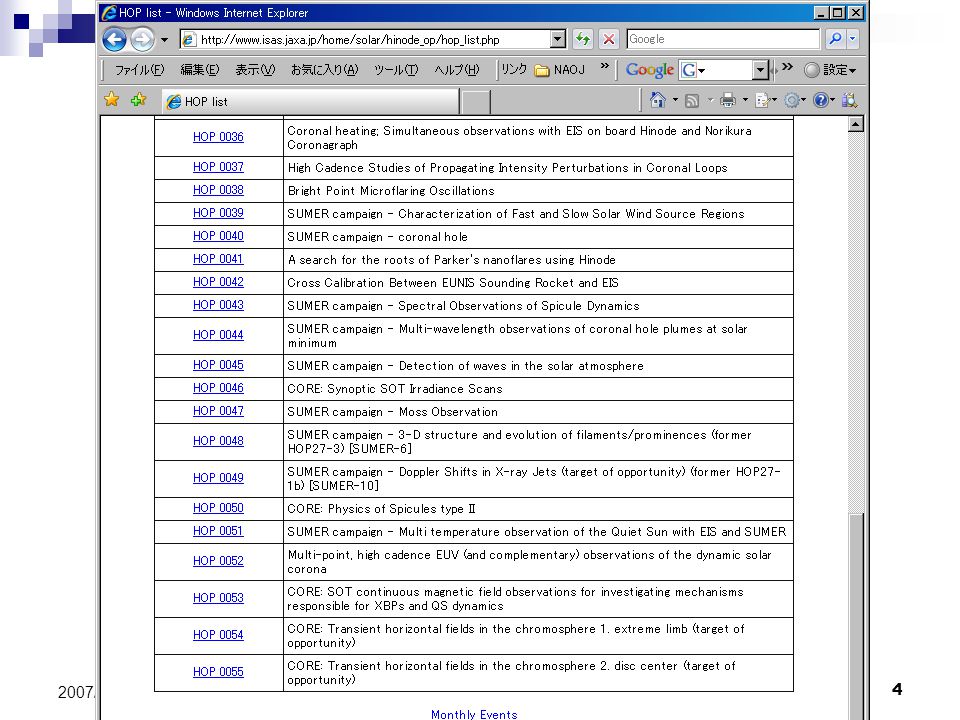Open the HOP 0043 link
960x720 pixels.
(218, 305)
